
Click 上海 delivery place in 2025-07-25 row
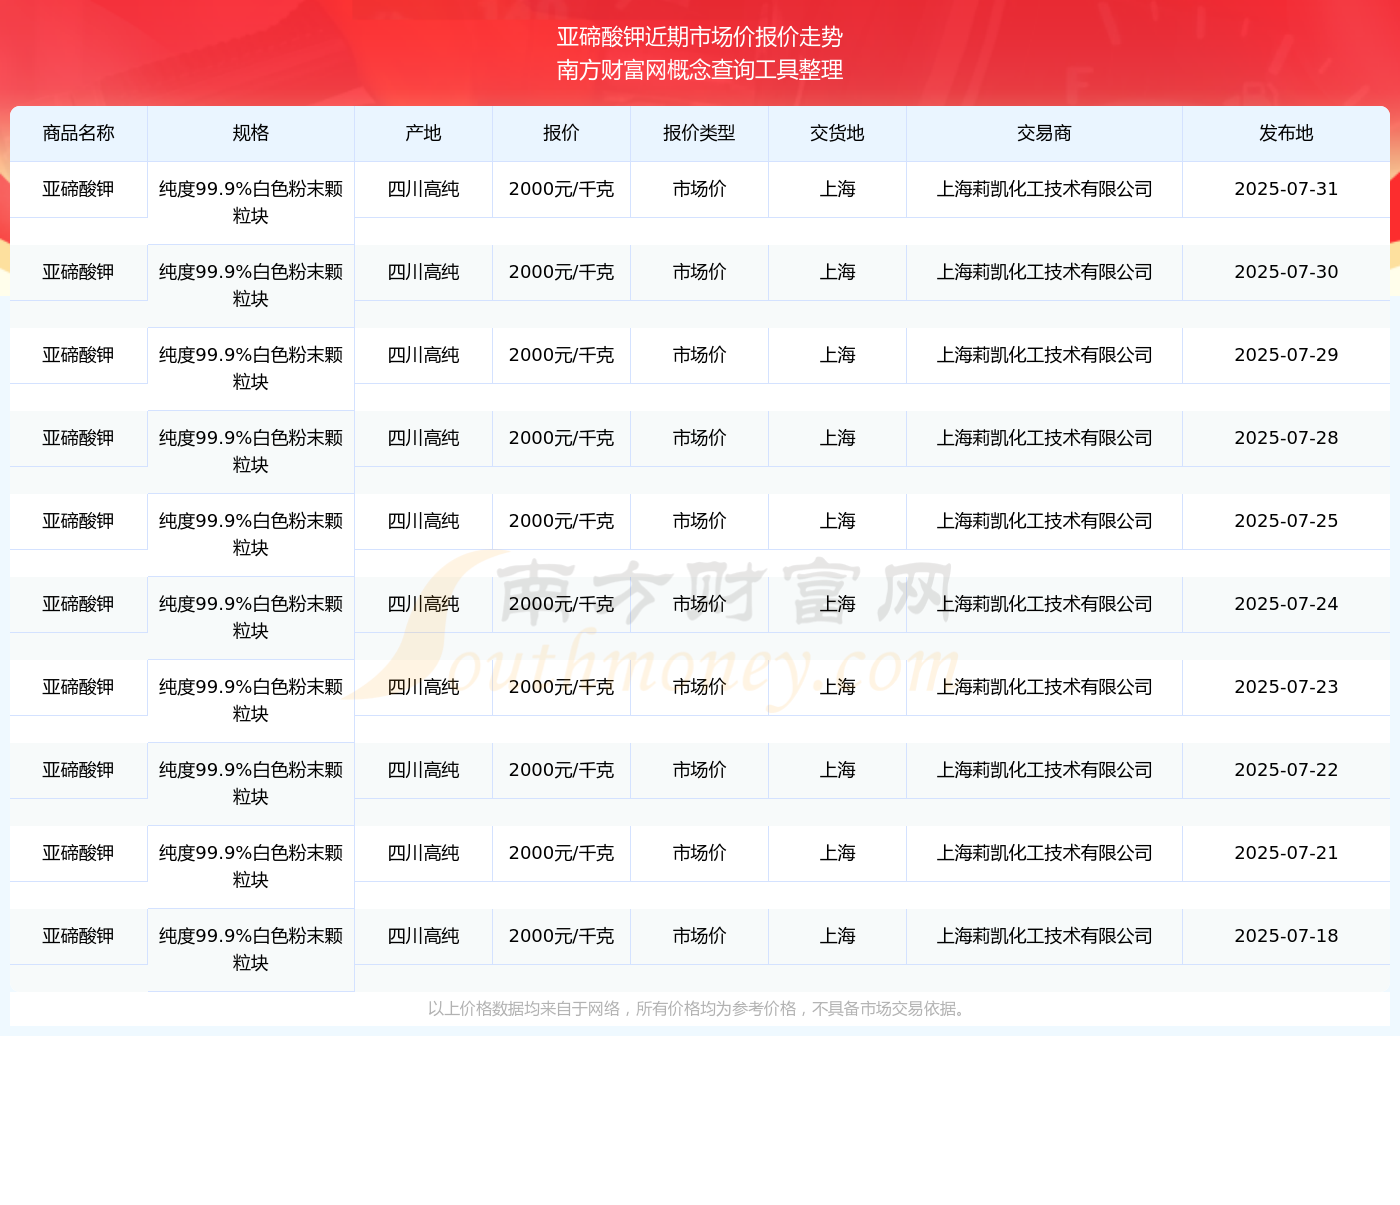click(838, 521)
